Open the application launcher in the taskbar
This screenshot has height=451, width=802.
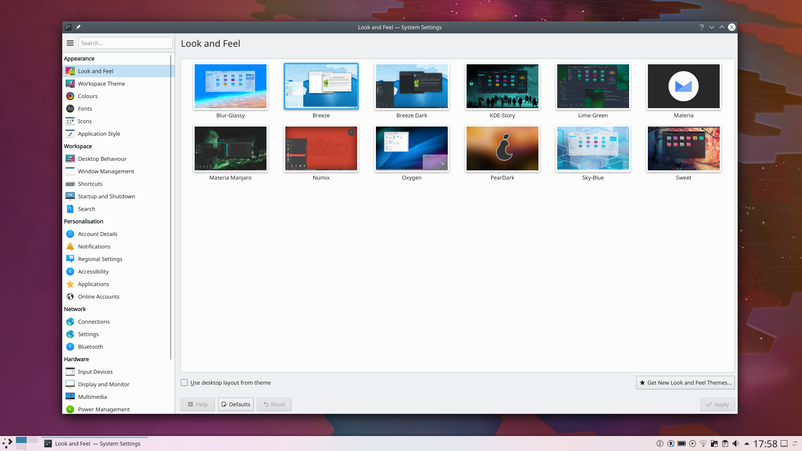point(7,443)
